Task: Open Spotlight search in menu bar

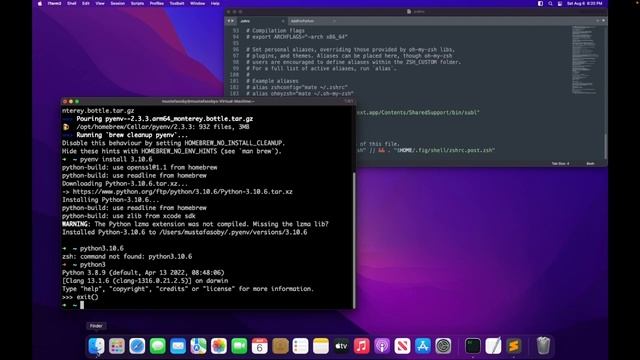Action: (x=550, y=3)
